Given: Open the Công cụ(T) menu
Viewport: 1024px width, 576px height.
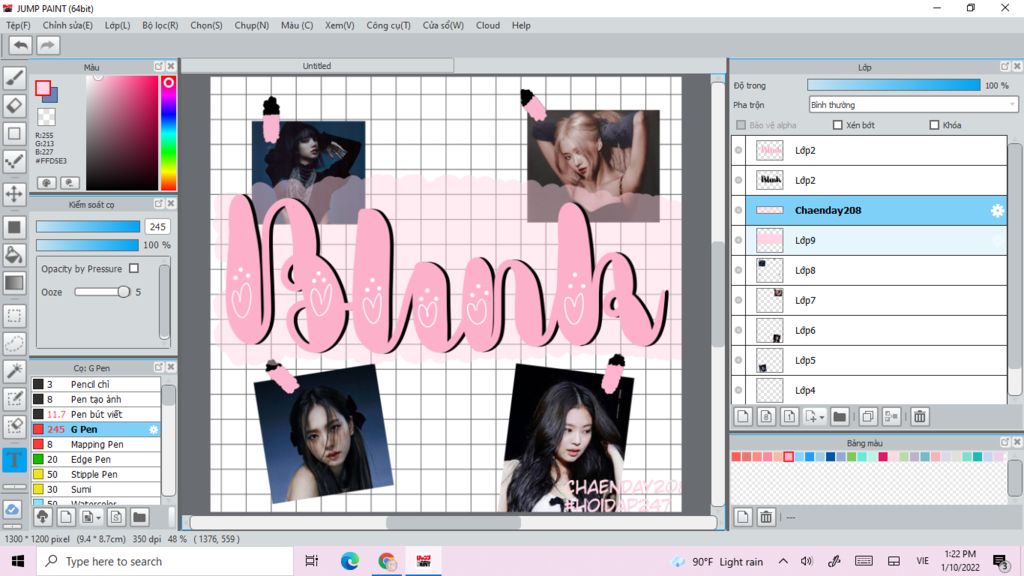Looking at the screenshot, I should tap(389, 25).
